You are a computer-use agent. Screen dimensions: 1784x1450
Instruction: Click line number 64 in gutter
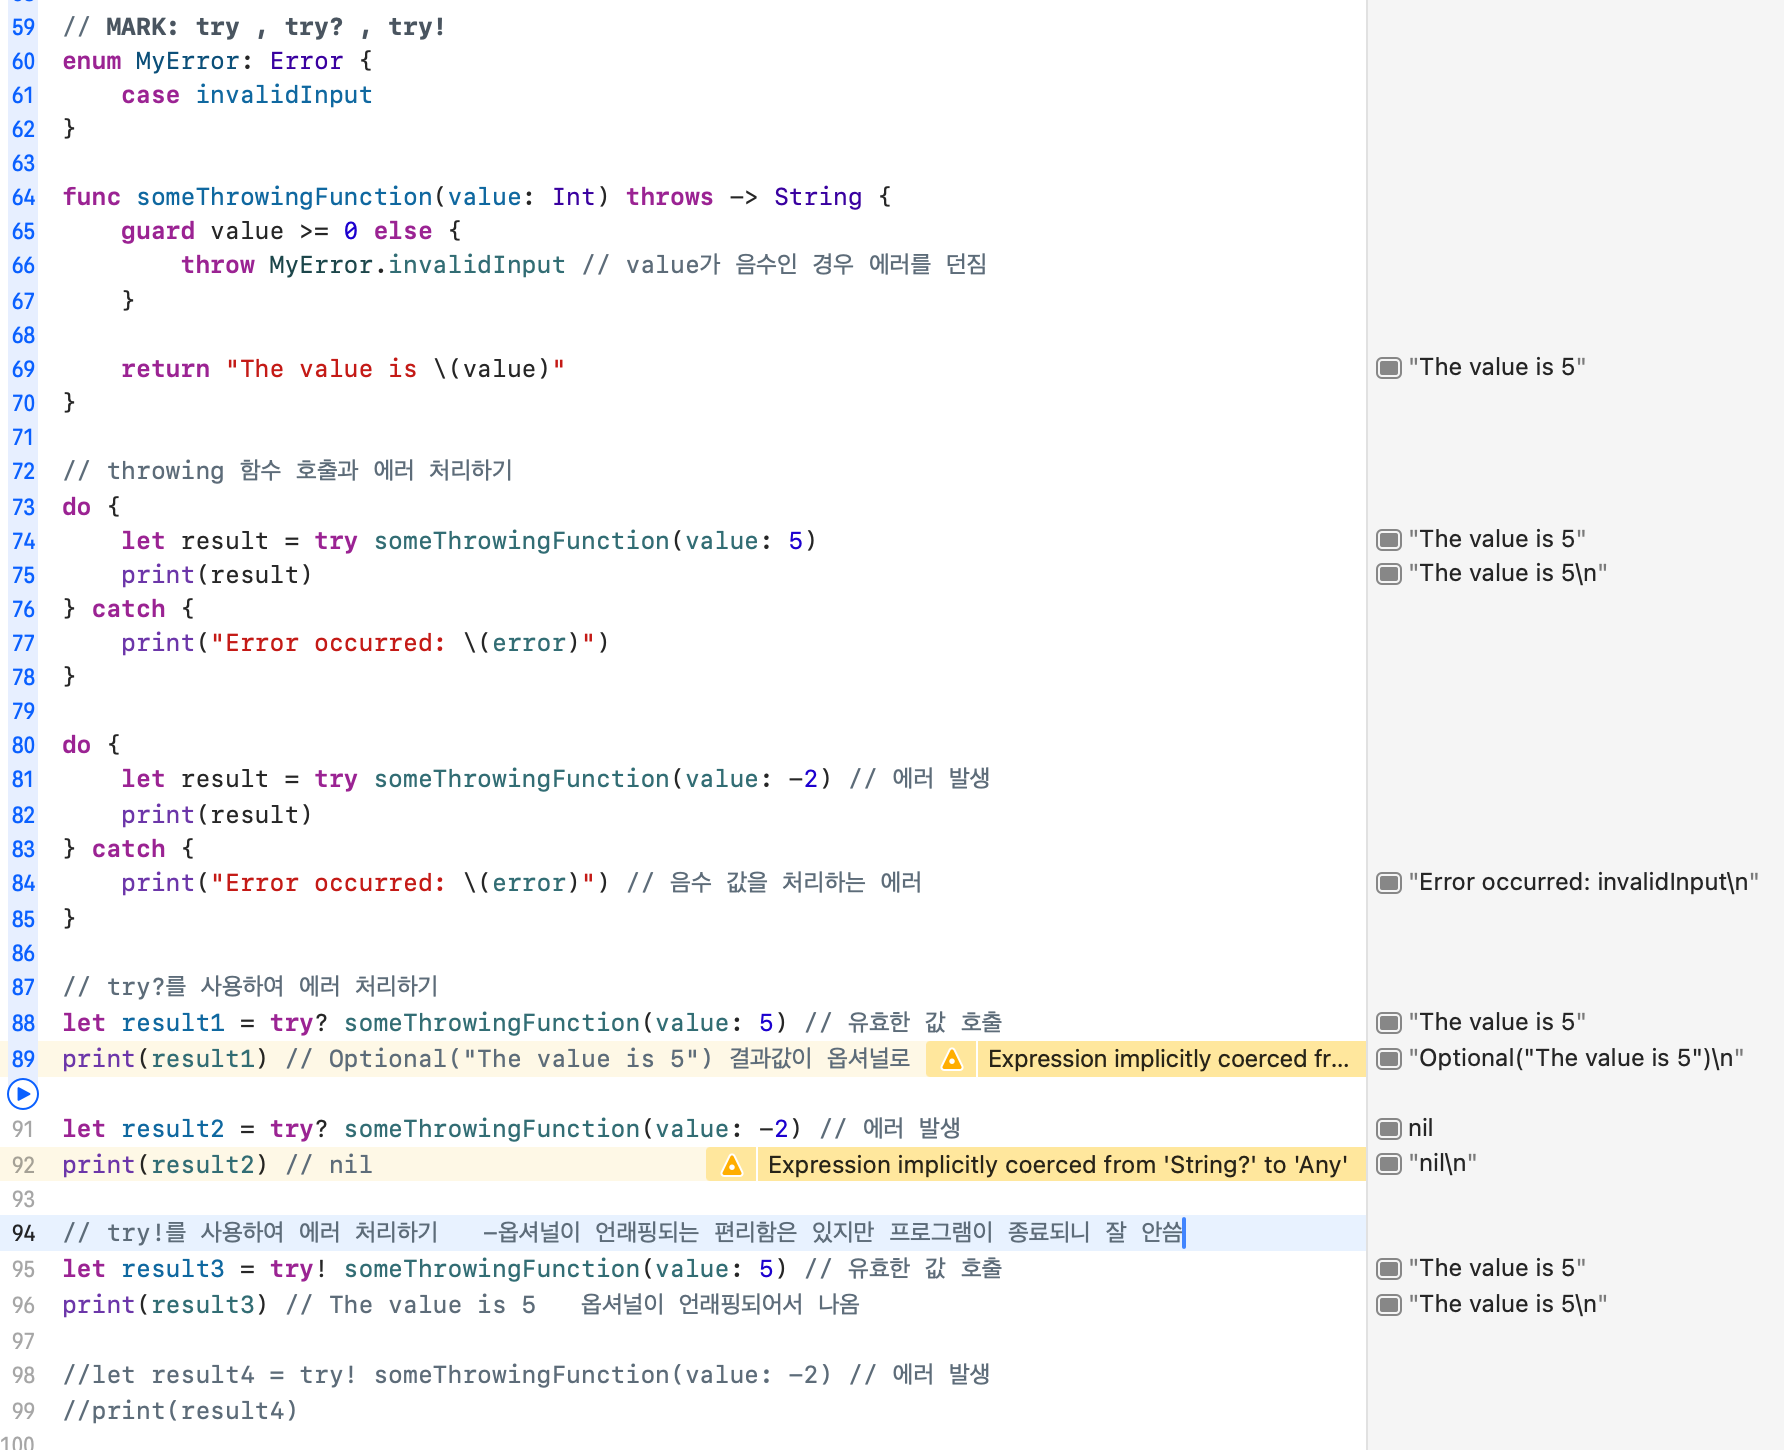click(x=23, y=197)
